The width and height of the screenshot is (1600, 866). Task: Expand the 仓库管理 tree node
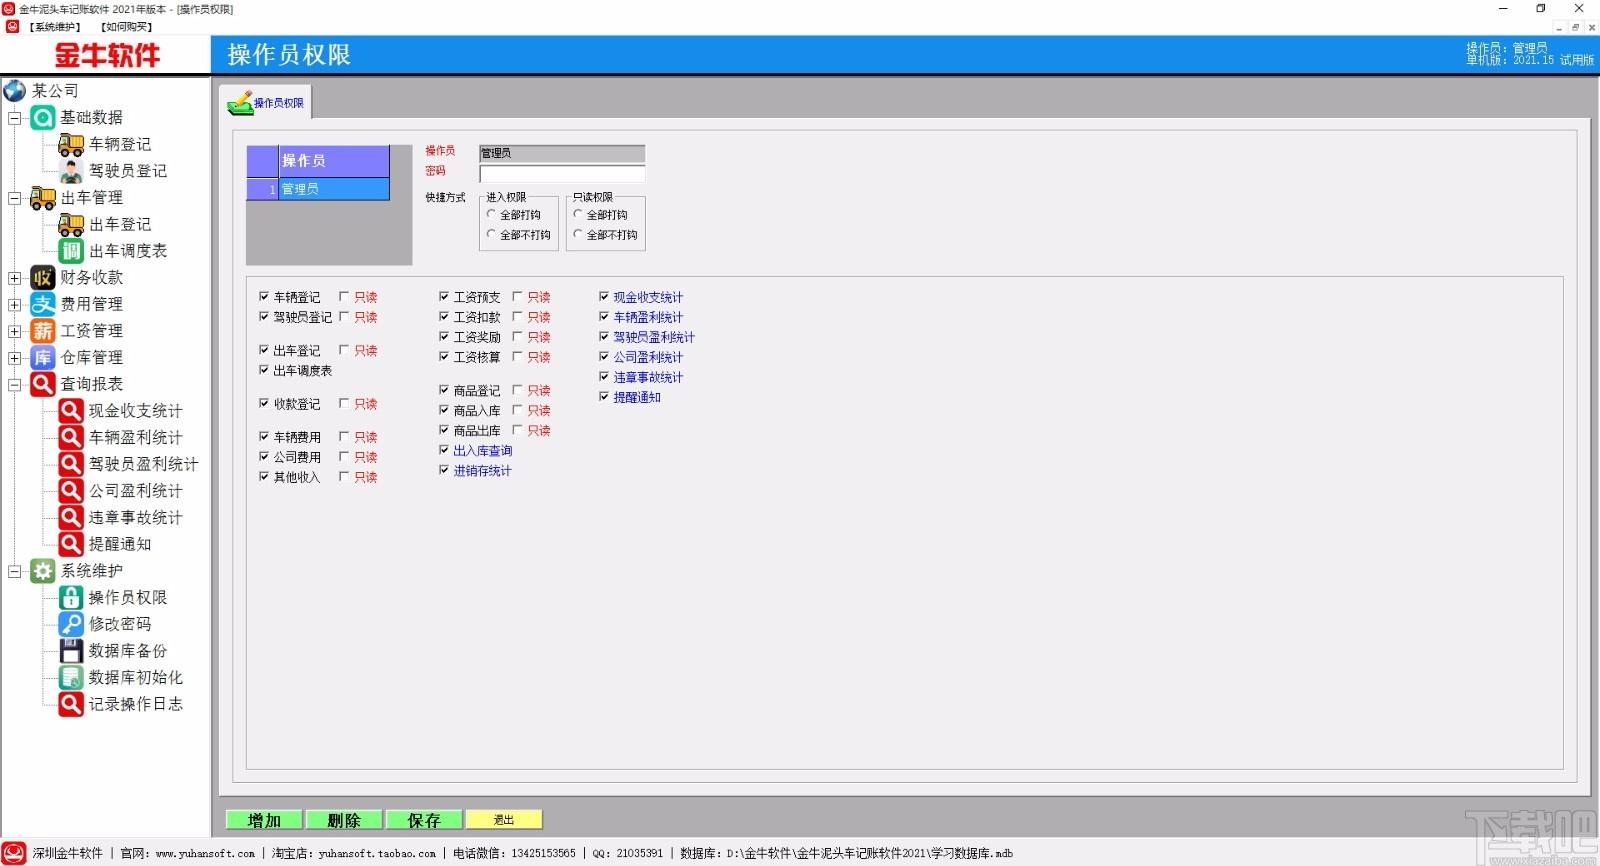pyautogui.click(x=15, y=358)
